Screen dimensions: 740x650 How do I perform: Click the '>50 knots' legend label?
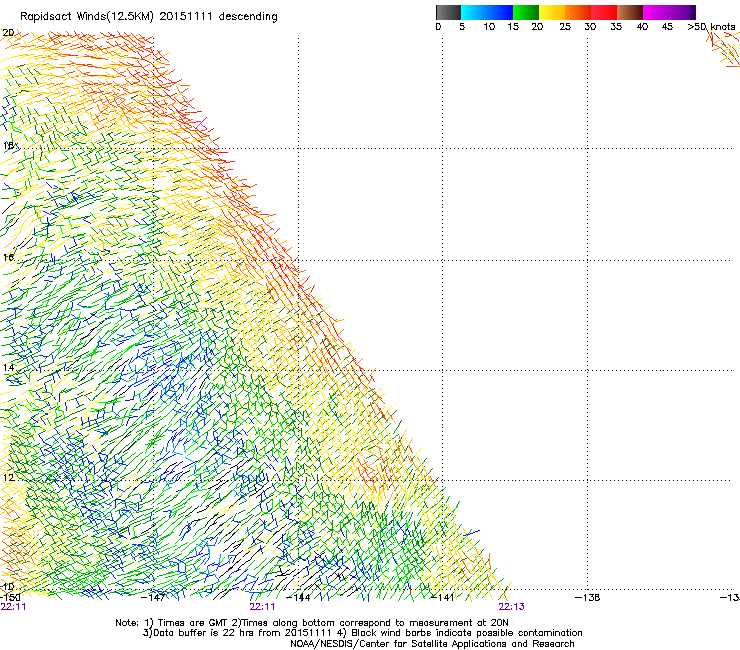(711, 27)
